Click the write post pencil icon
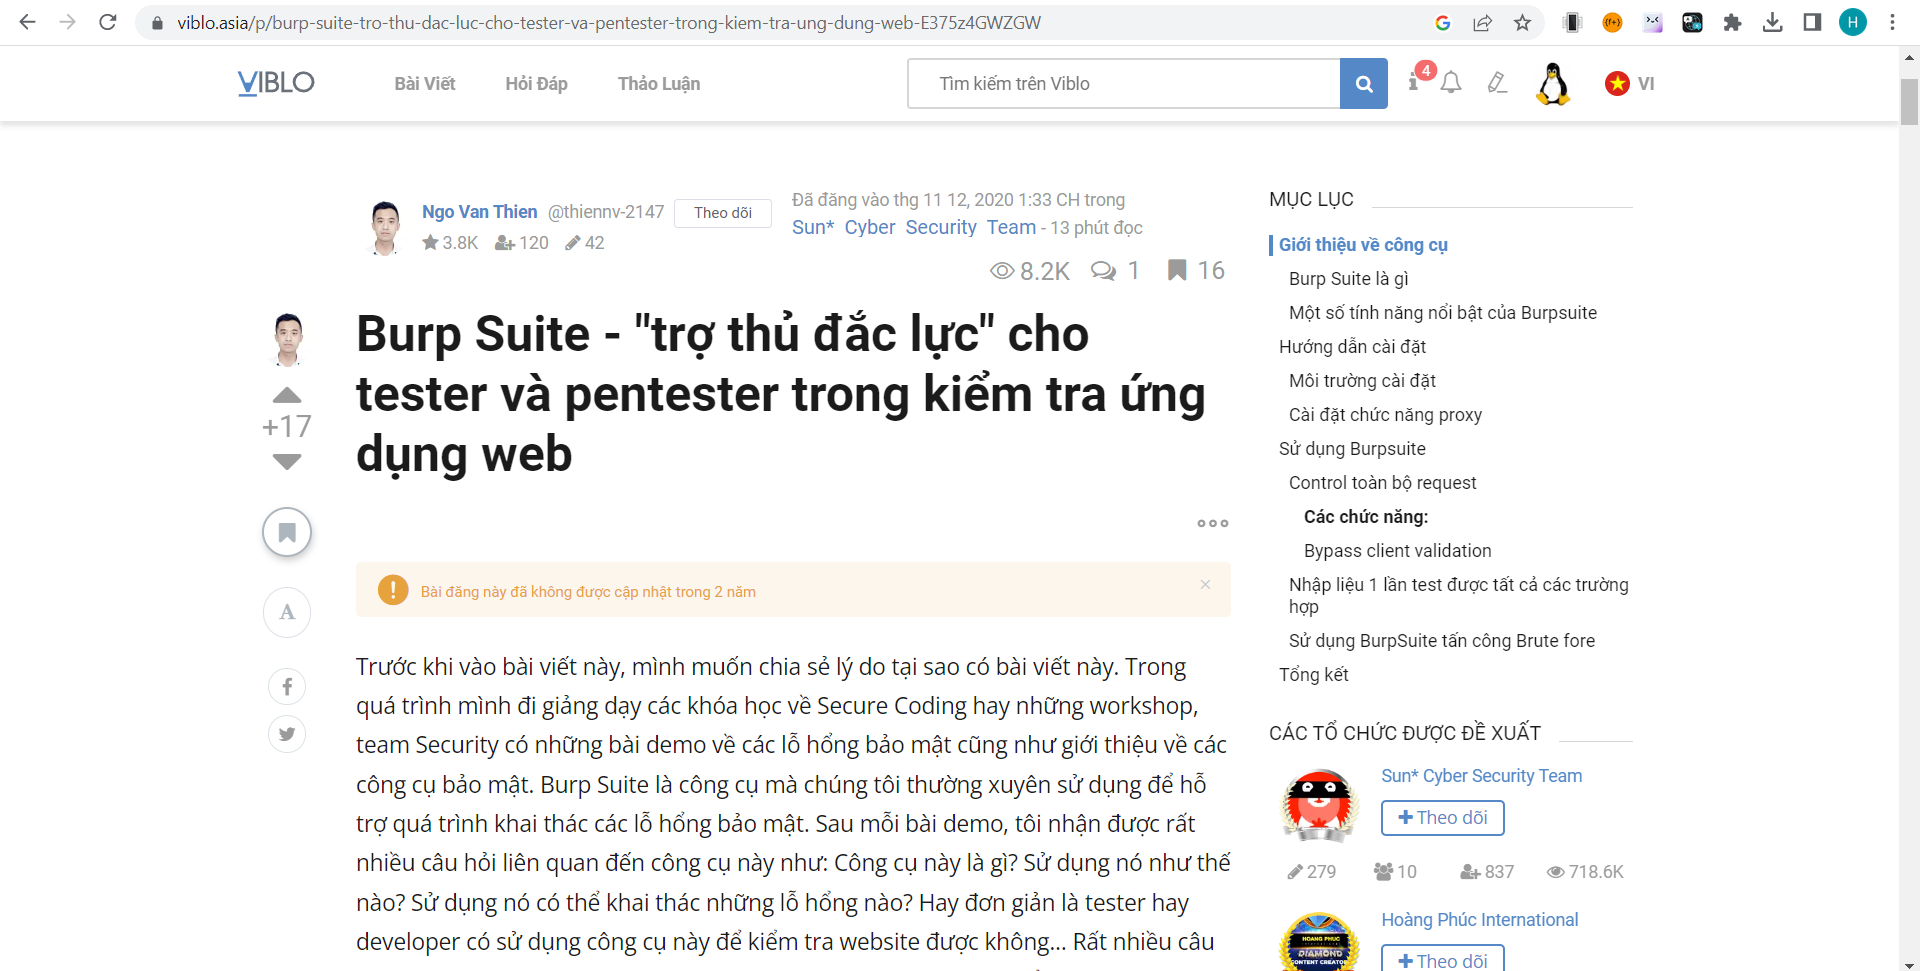 pyautogui.click(x=1497, y=83)
